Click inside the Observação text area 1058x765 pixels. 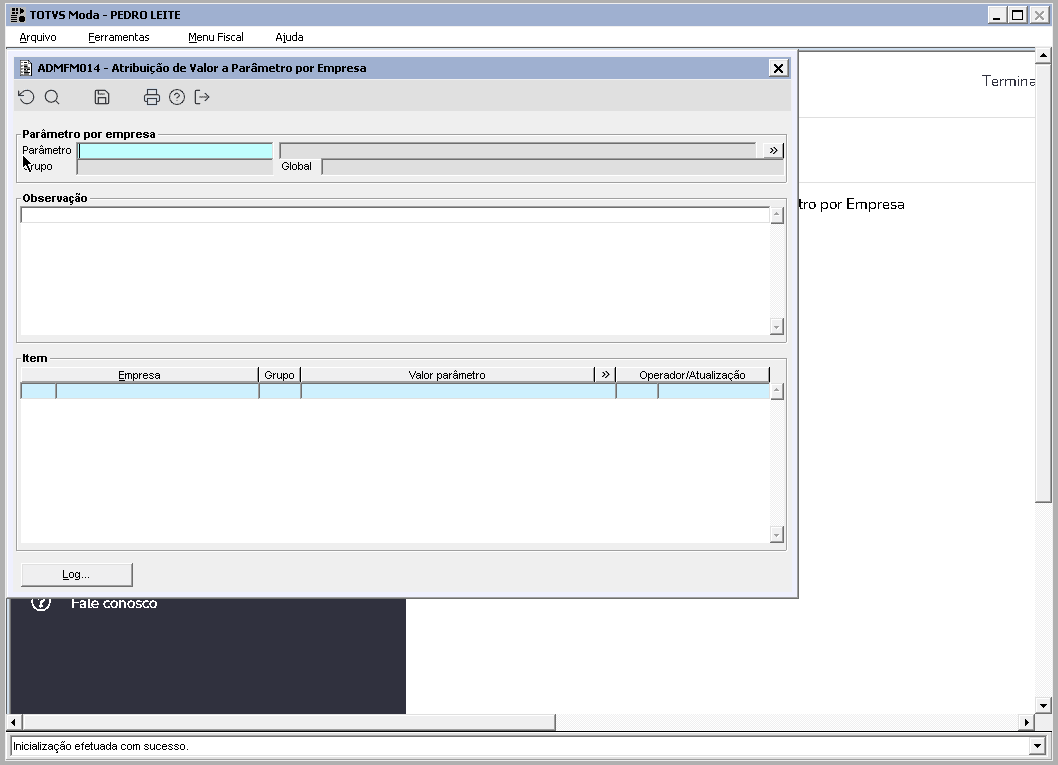[x=395, y=271]
